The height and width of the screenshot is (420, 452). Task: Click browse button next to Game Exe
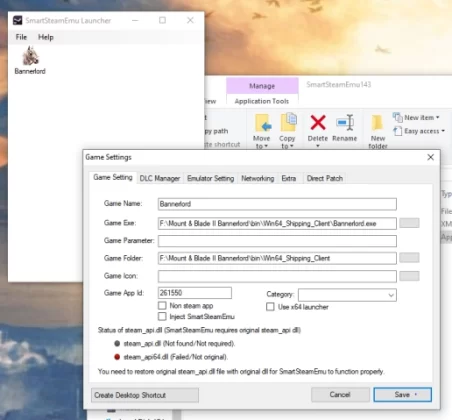(x=409, y=223)
